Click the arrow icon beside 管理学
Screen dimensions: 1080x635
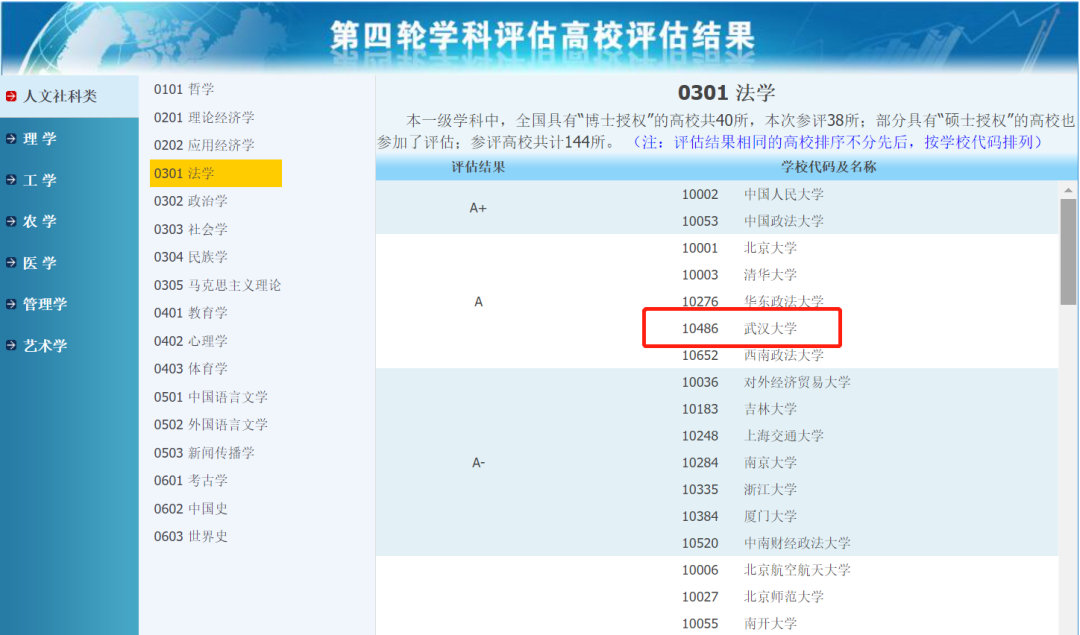pyautogui.click(x=11, y=304)
